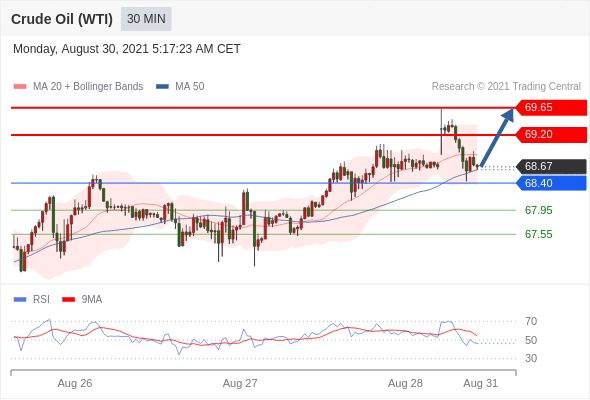Click the Aug 27 date axis label
Viewport: 590px width, 400px height.
click(x=240, y=383)
